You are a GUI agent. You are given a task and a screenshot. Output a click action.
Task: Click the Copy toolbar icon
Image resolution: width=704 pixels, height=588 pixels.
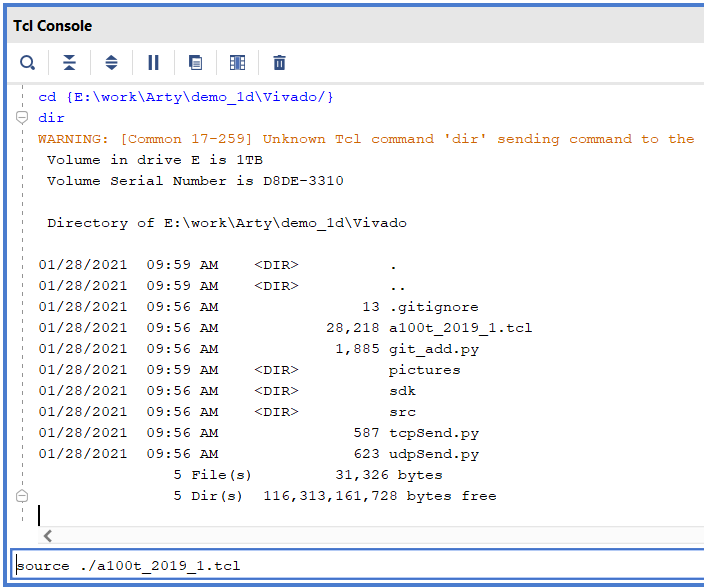pyautogui.click(x=195, y=62)
